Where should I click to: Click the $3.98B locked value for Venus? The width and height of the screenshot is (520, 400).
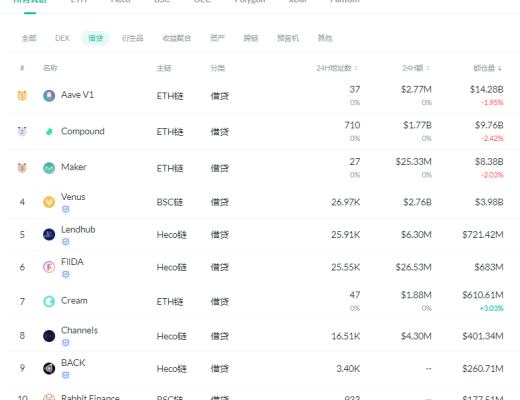click(x=489, y=202)
